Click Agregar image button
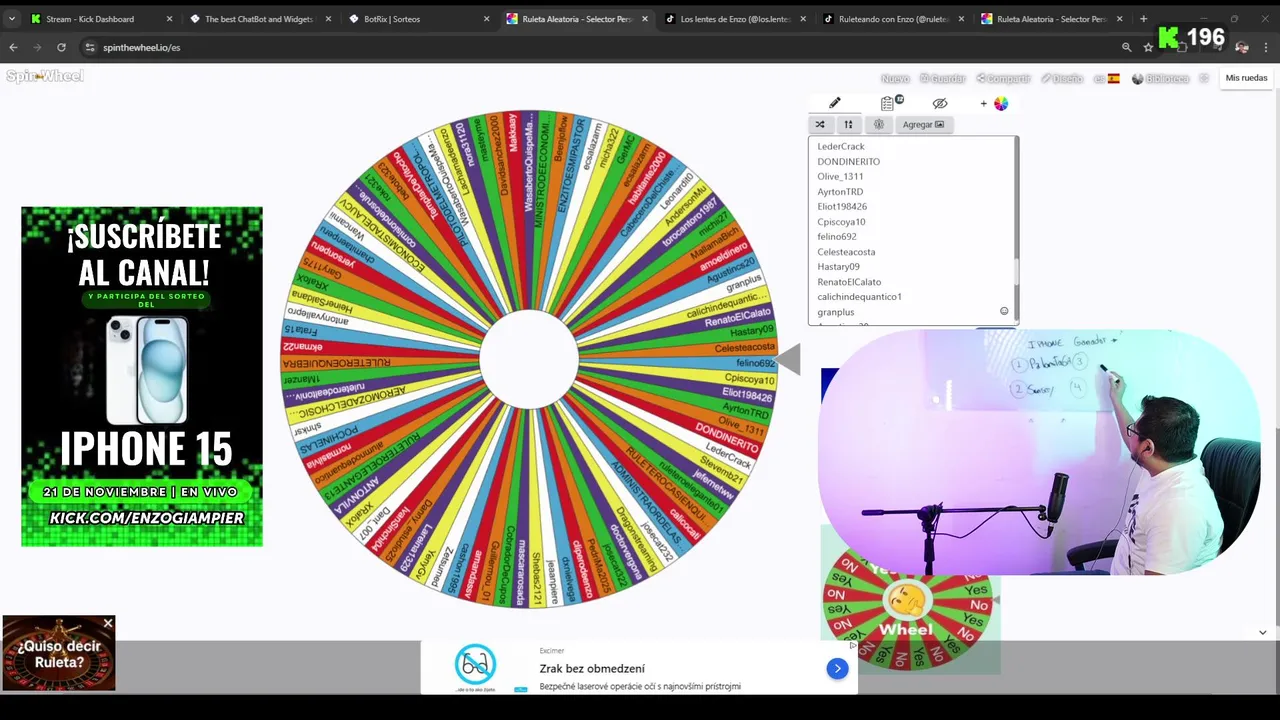Screen dimensions: 1280x720 point(923,125)
